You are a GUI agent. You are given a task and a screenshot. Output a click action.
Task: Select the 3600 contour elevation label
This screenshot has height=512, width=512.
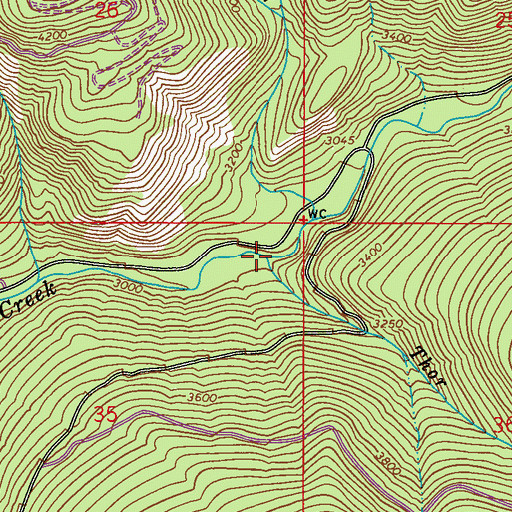[202, 397]
